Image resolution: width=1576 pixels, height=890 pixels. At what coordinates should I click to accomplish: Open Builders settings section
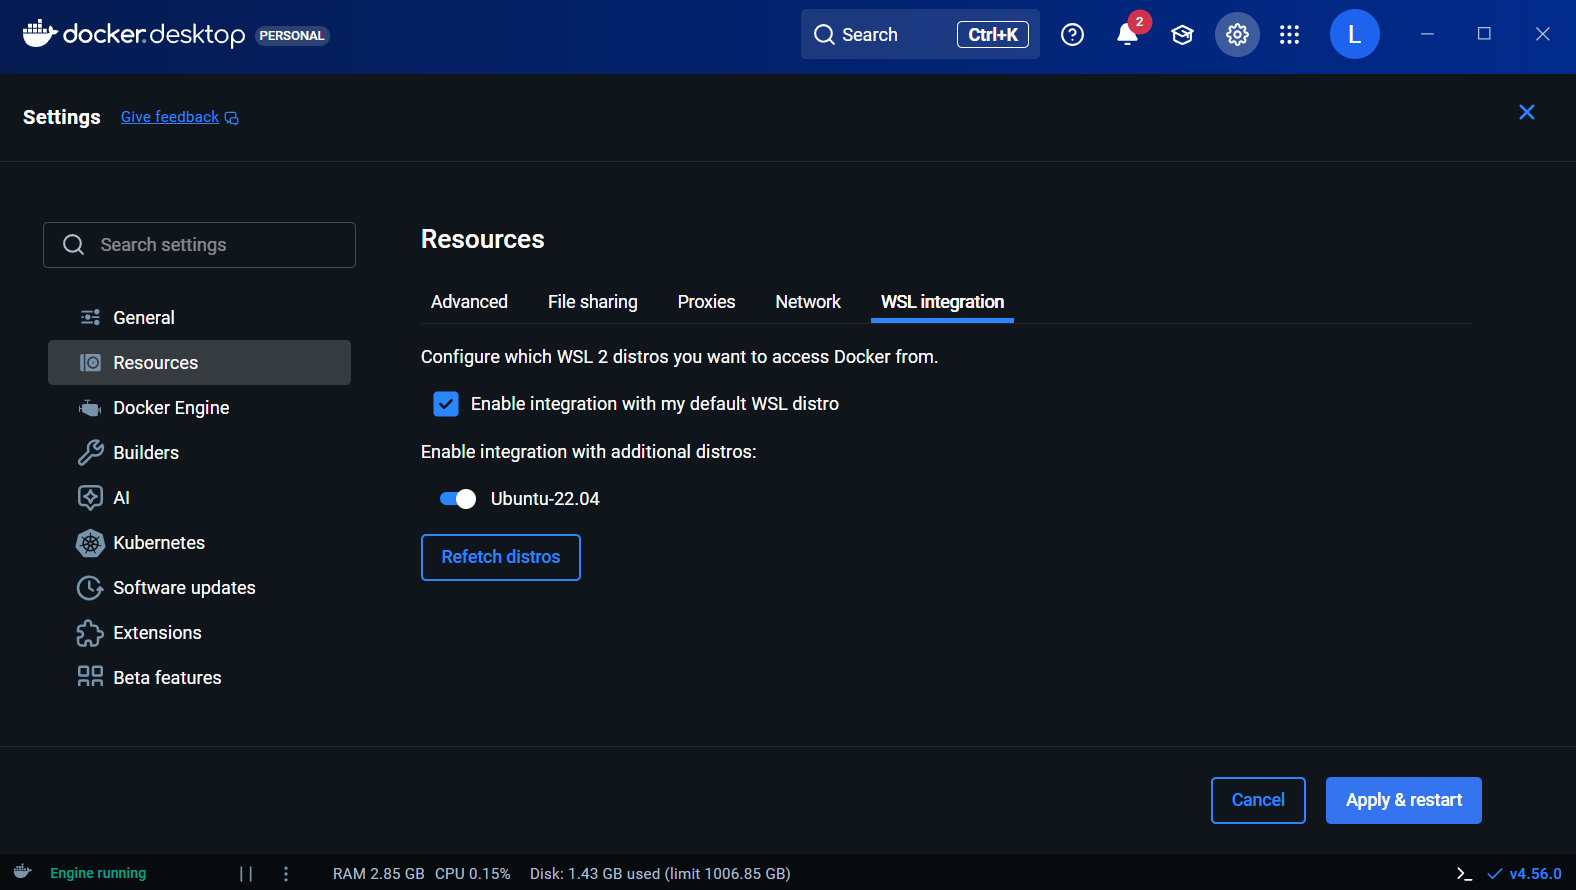[199, 452]
